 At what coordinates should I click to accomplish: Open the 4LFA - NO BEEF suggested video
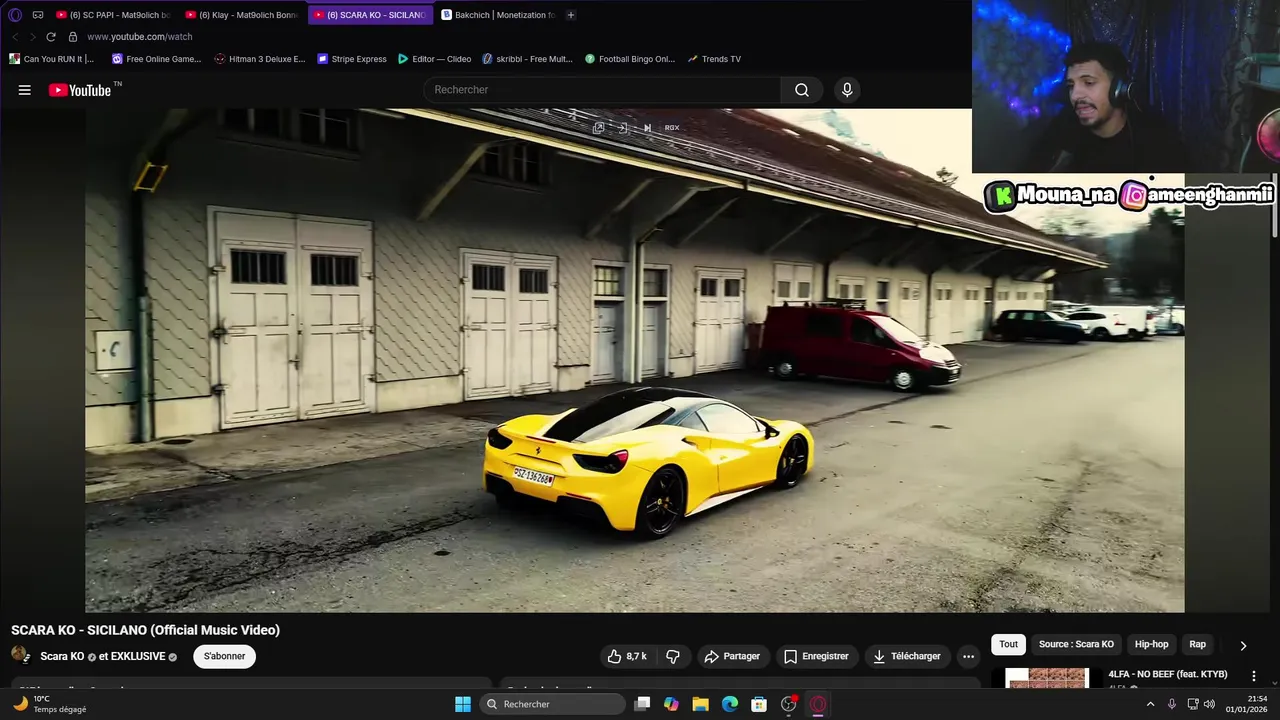point(1167,674)
